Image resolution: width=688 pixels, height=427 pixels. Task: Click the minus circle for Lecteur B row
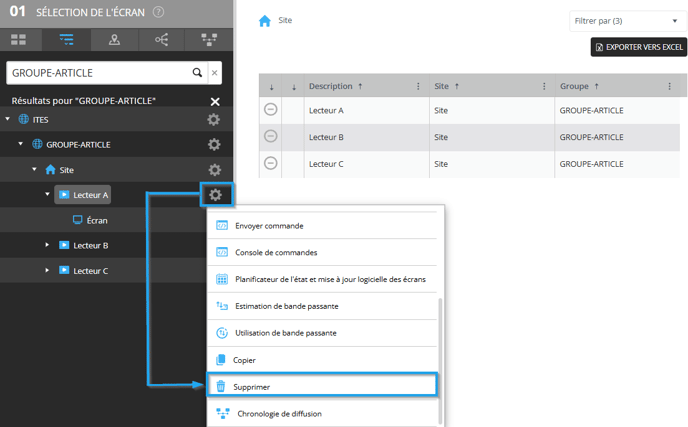[271, 136]
